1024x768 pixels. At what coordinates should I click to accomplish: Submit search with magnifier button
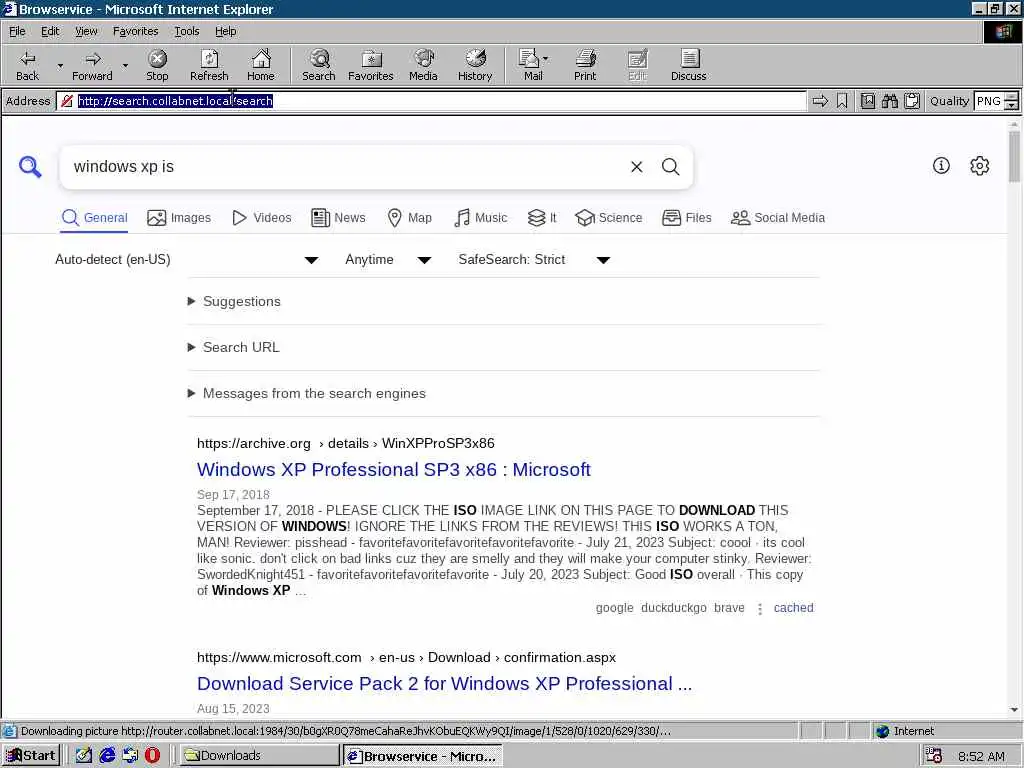click(x=671, y=167)
